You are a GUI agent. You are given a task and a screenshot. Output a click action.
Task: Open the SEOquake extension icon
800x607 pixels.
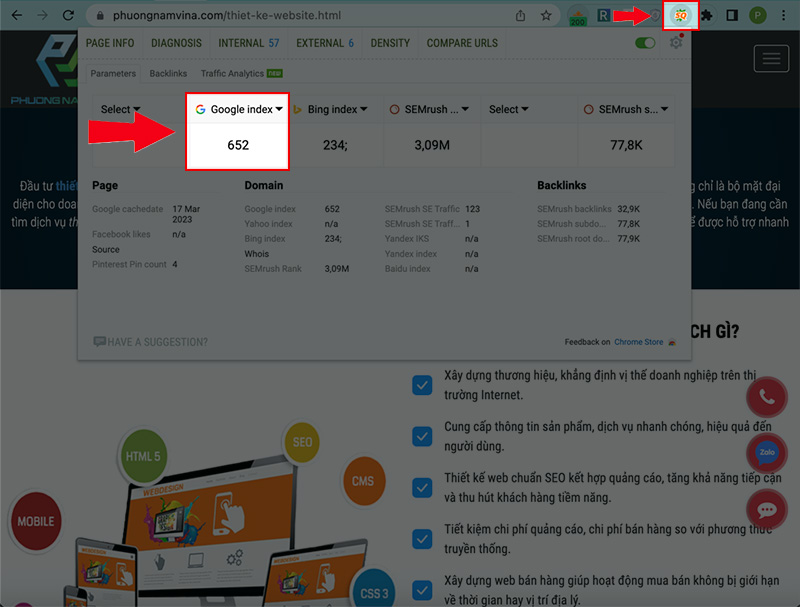(x=681, y=16)
